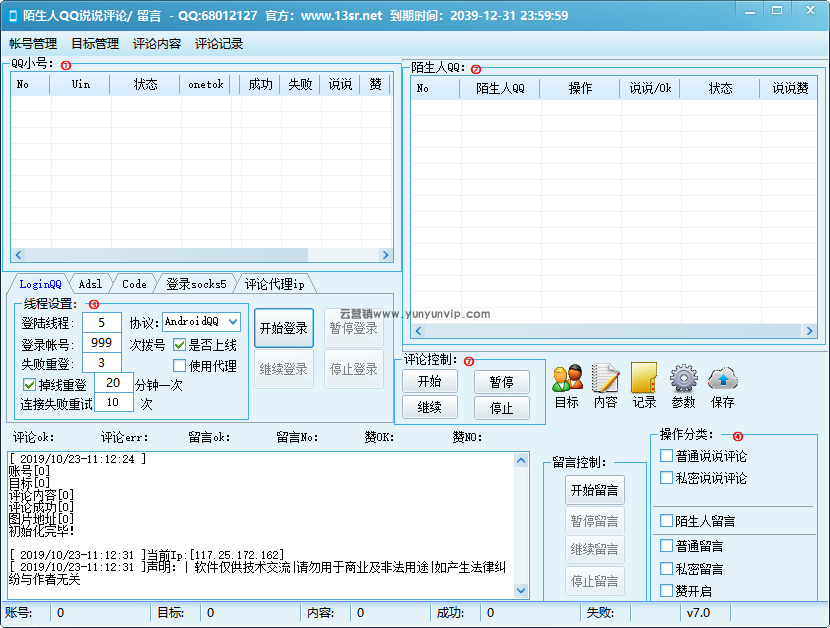Viewport: 830px width, 628px height.
Task: Open the 参数 gear settings icon
Action: pos(683,386)
